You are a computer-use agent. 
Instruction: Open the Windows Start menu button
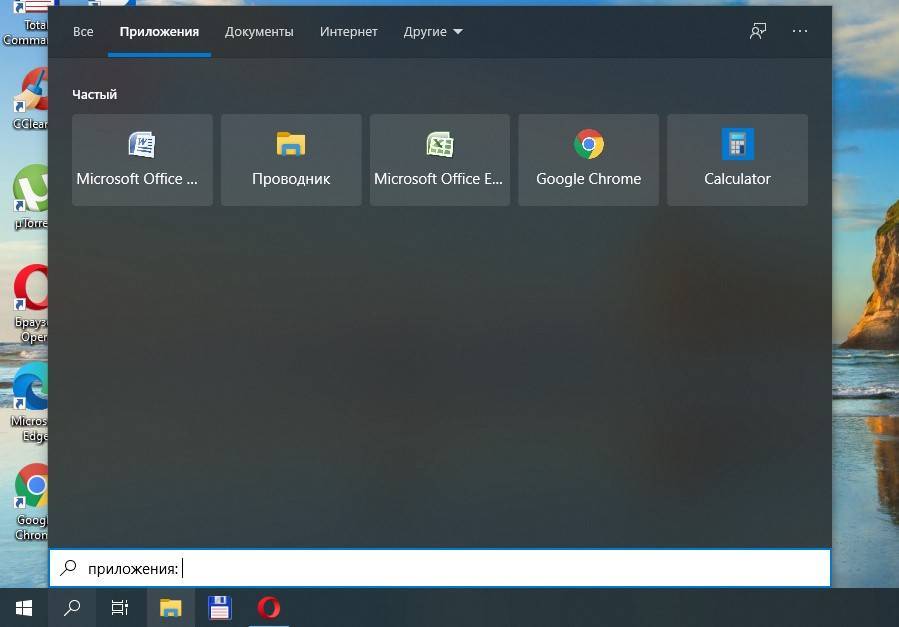24,607
